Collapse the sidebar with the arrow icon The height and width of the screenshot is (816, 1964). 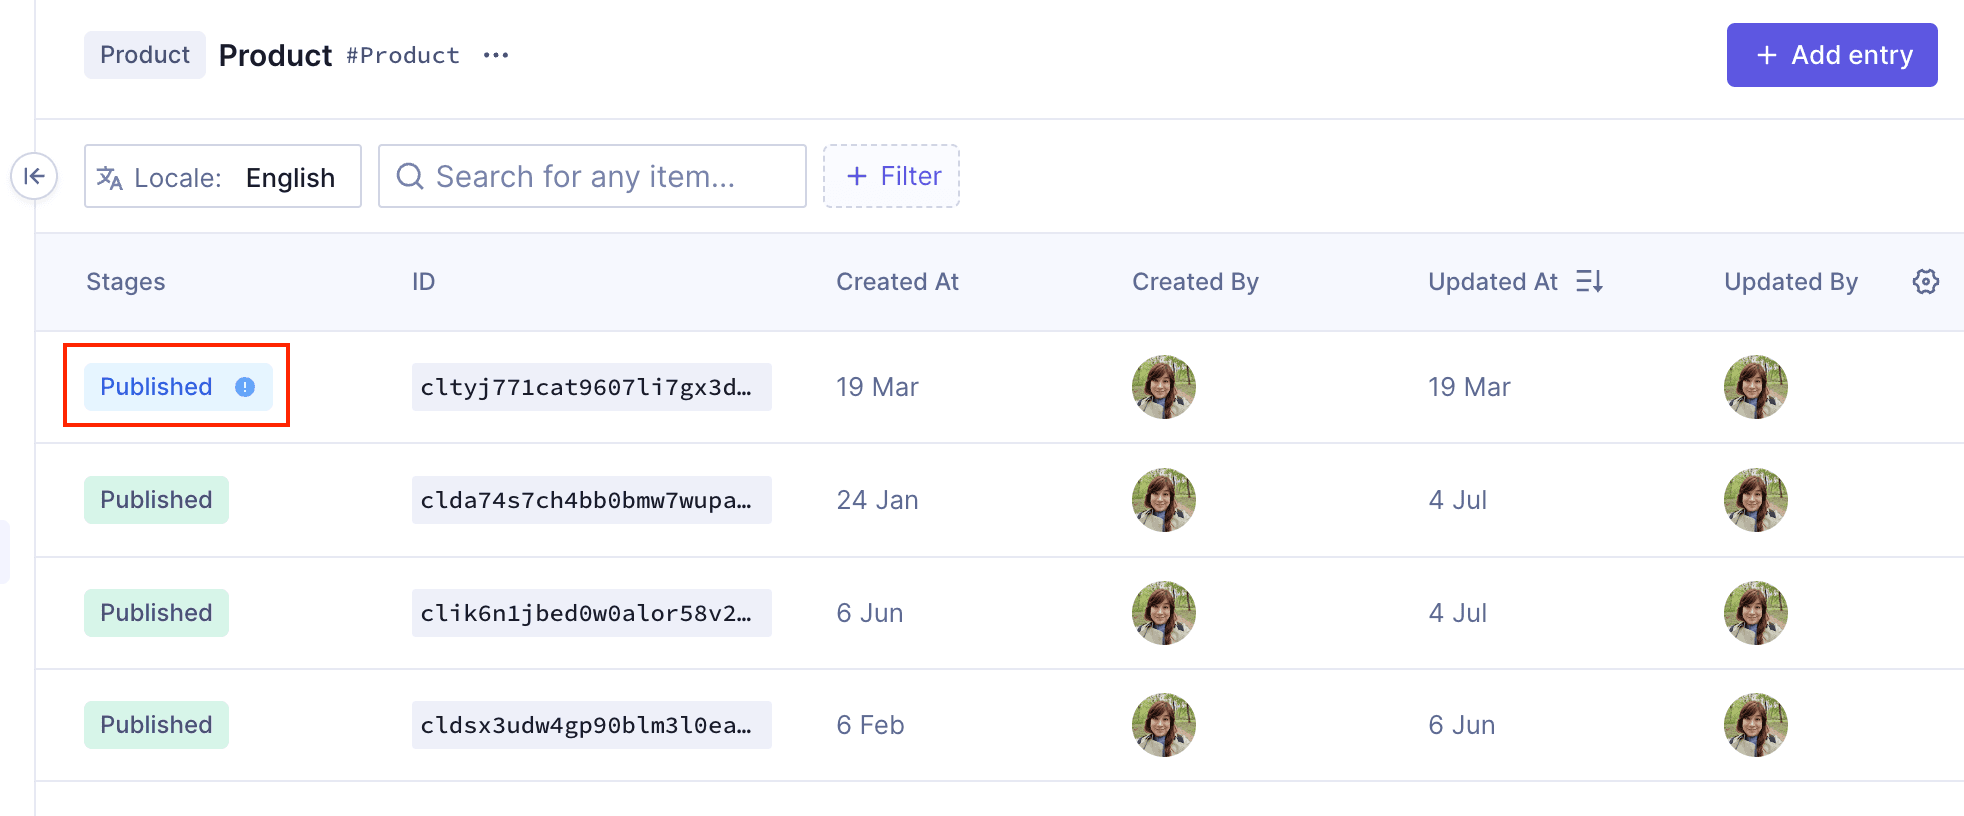(34, 176)
